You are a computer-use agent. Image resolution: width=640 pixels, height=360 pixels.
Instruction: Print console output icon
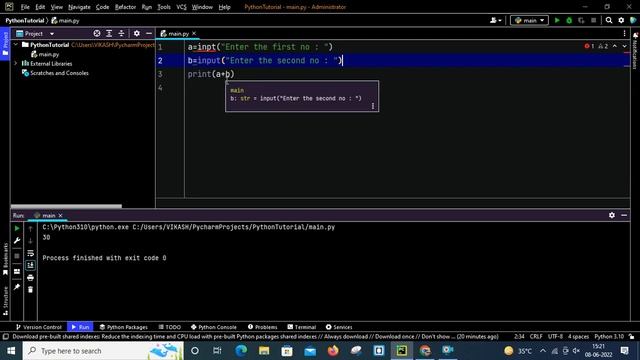(x=30, y=278)
